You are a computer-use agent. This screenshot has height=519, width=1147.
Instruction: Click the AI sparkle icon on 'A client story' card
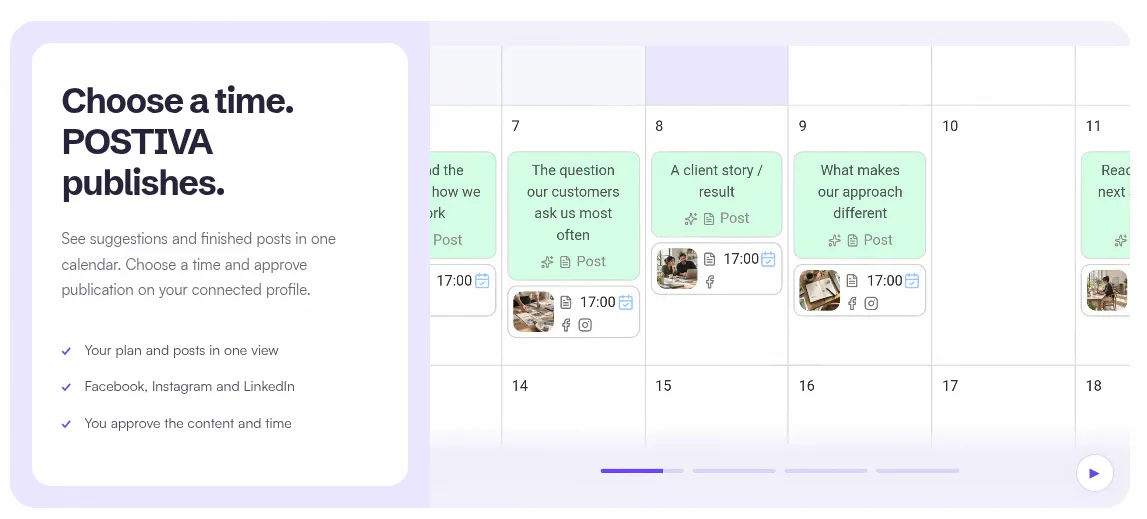click(x=691, y=219)
